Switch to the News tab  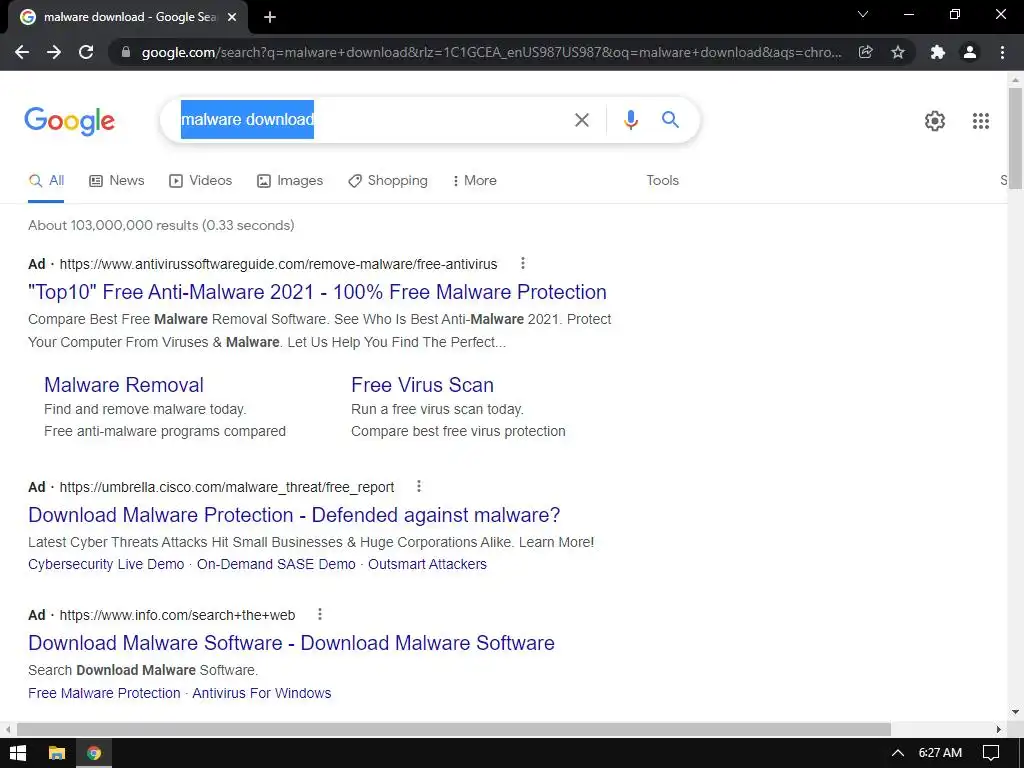tap(116, 181)
